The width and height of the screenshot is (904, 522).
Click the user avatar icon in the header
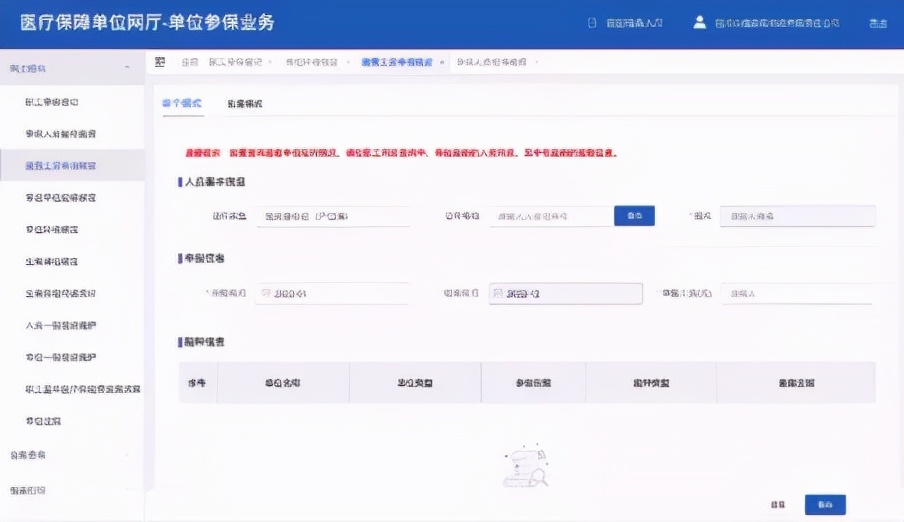pyautogui.click(x=699, y=22)
